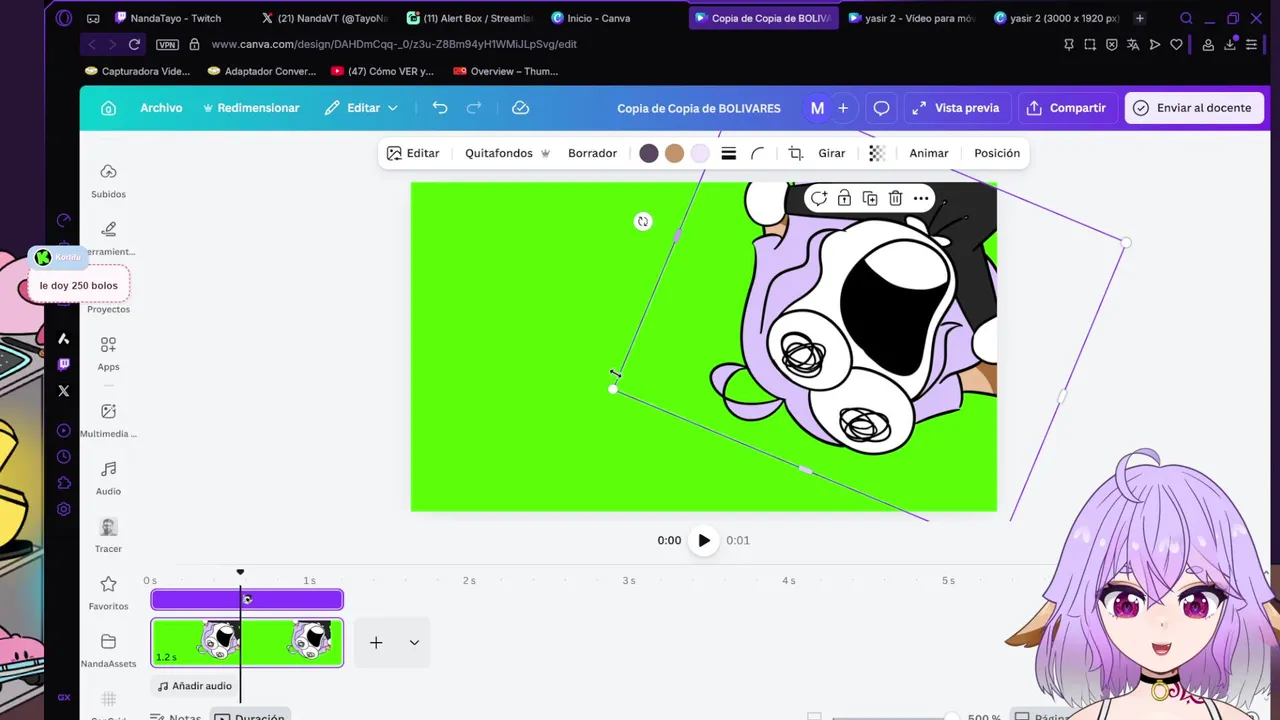
Task: Go to Canva home icon
Action: [108, 108]
